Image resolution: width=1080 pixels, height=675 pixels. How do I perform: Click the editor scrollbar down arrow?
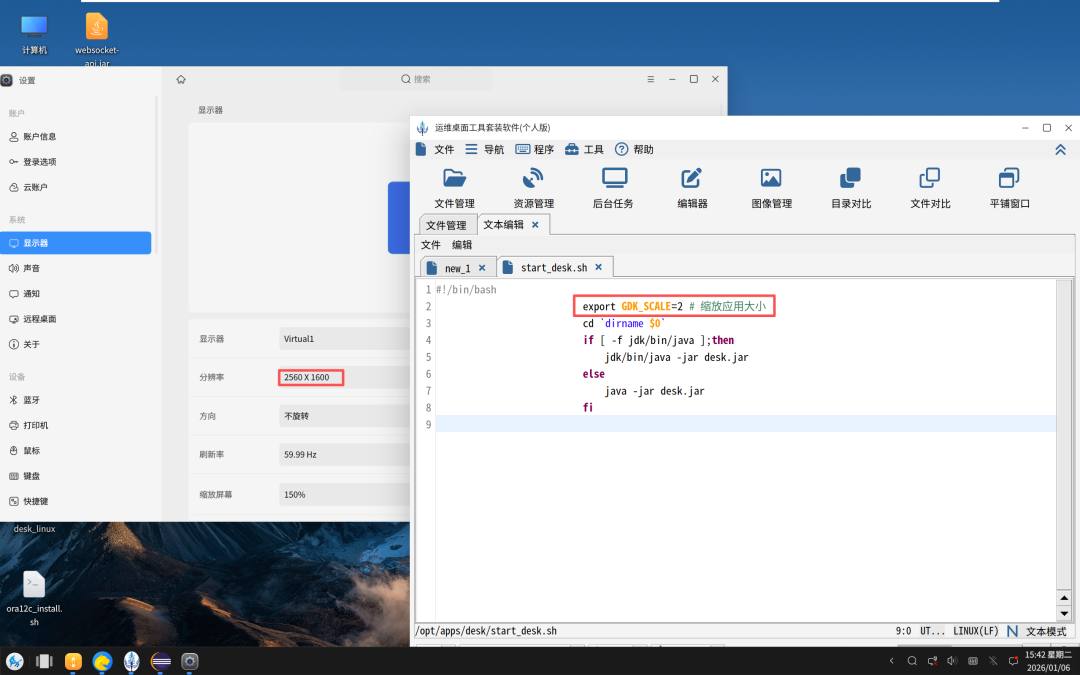[1063, 614]
